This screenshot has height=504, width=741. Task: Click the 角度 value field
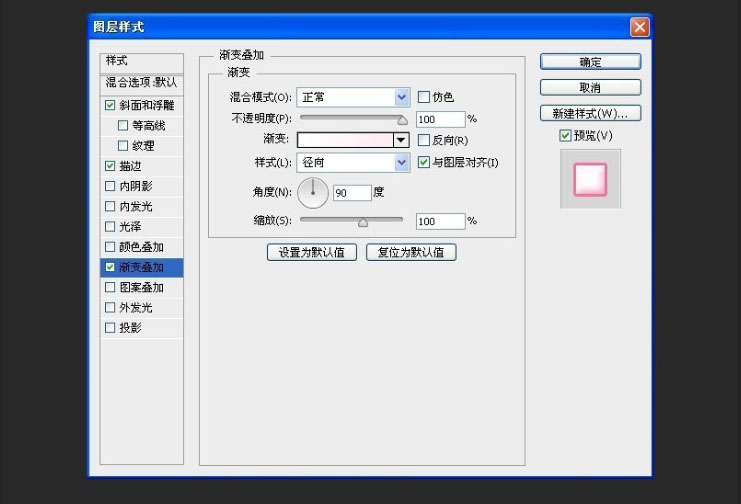click(352, 193)
